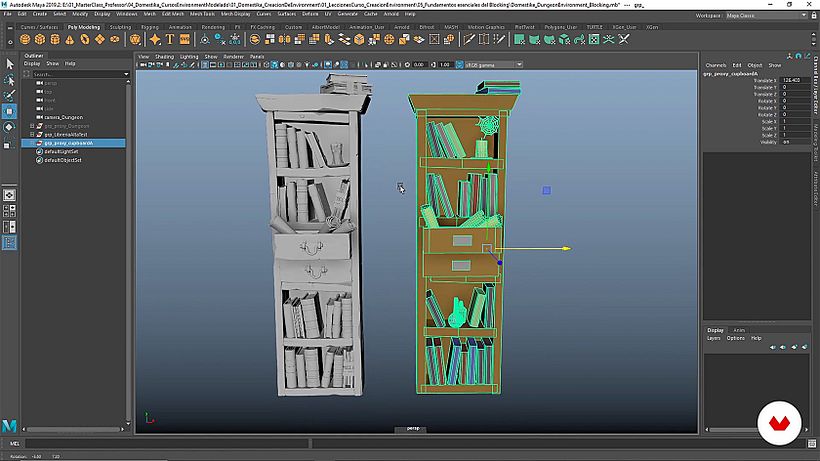Choose the Paint Selection tool
This screenshot has height=461, width=820.
[x=9, y=95]
